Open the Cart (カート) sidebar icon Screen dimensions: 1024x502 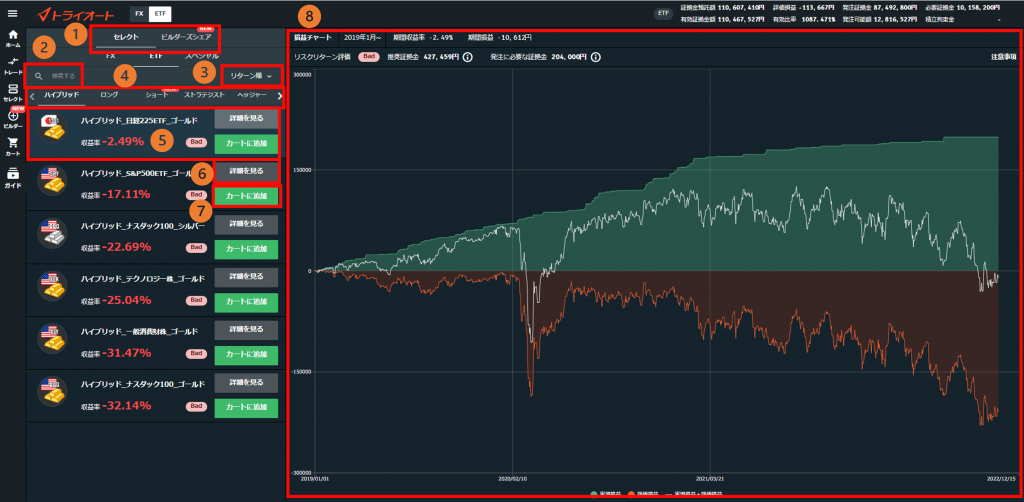pos(13,147)
